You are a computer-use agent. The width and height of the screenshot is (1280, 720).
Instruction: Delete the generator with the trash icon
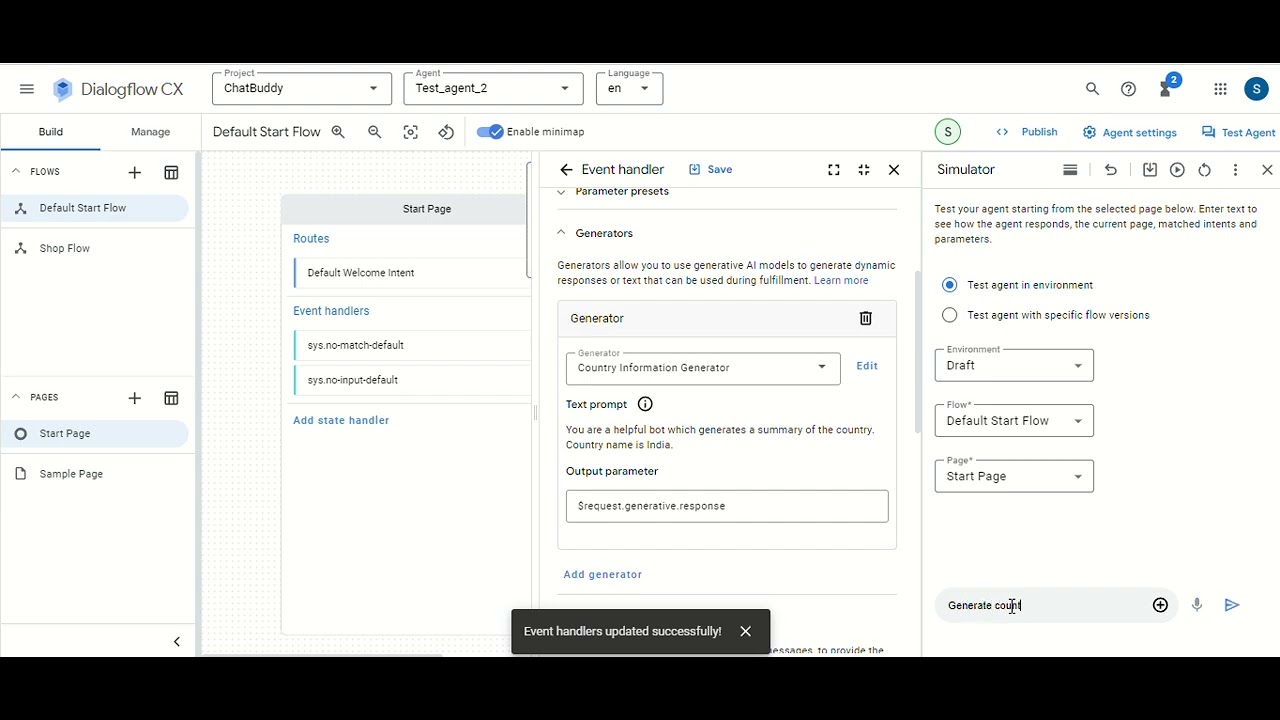866,318
